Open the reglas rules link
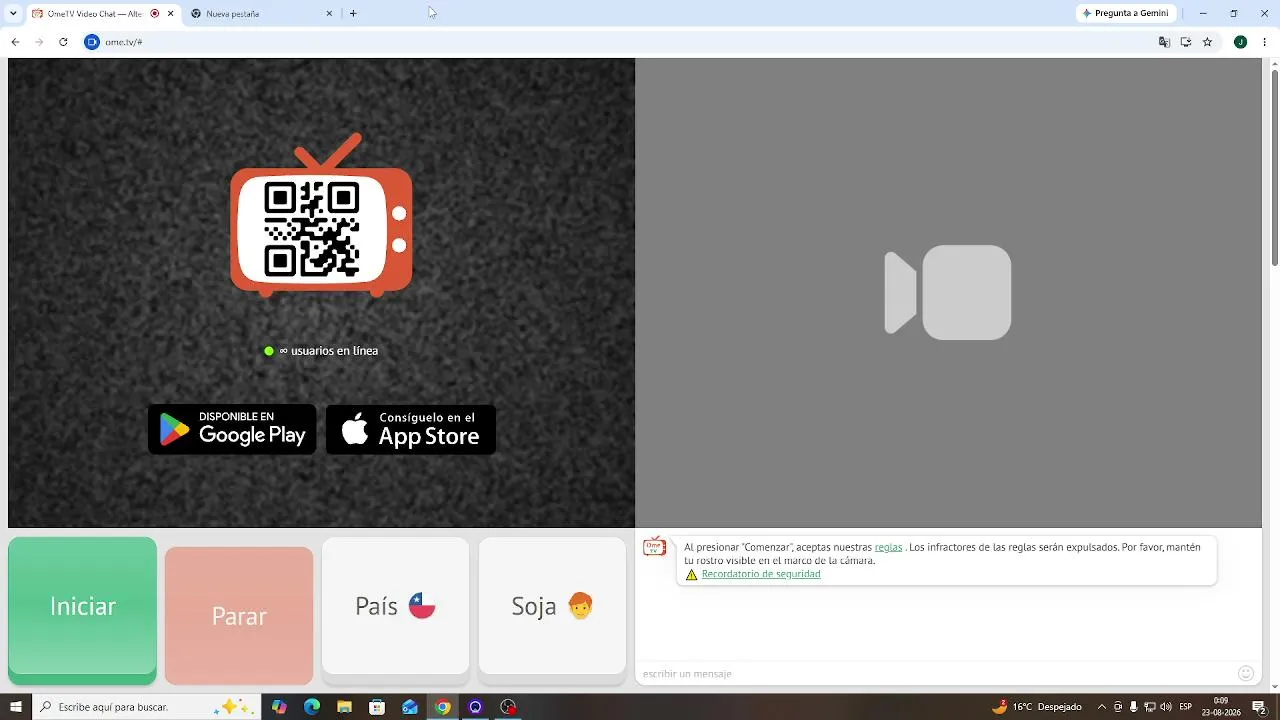The height and width of the screenshot is (720, 1280). (x=888, y=547)
